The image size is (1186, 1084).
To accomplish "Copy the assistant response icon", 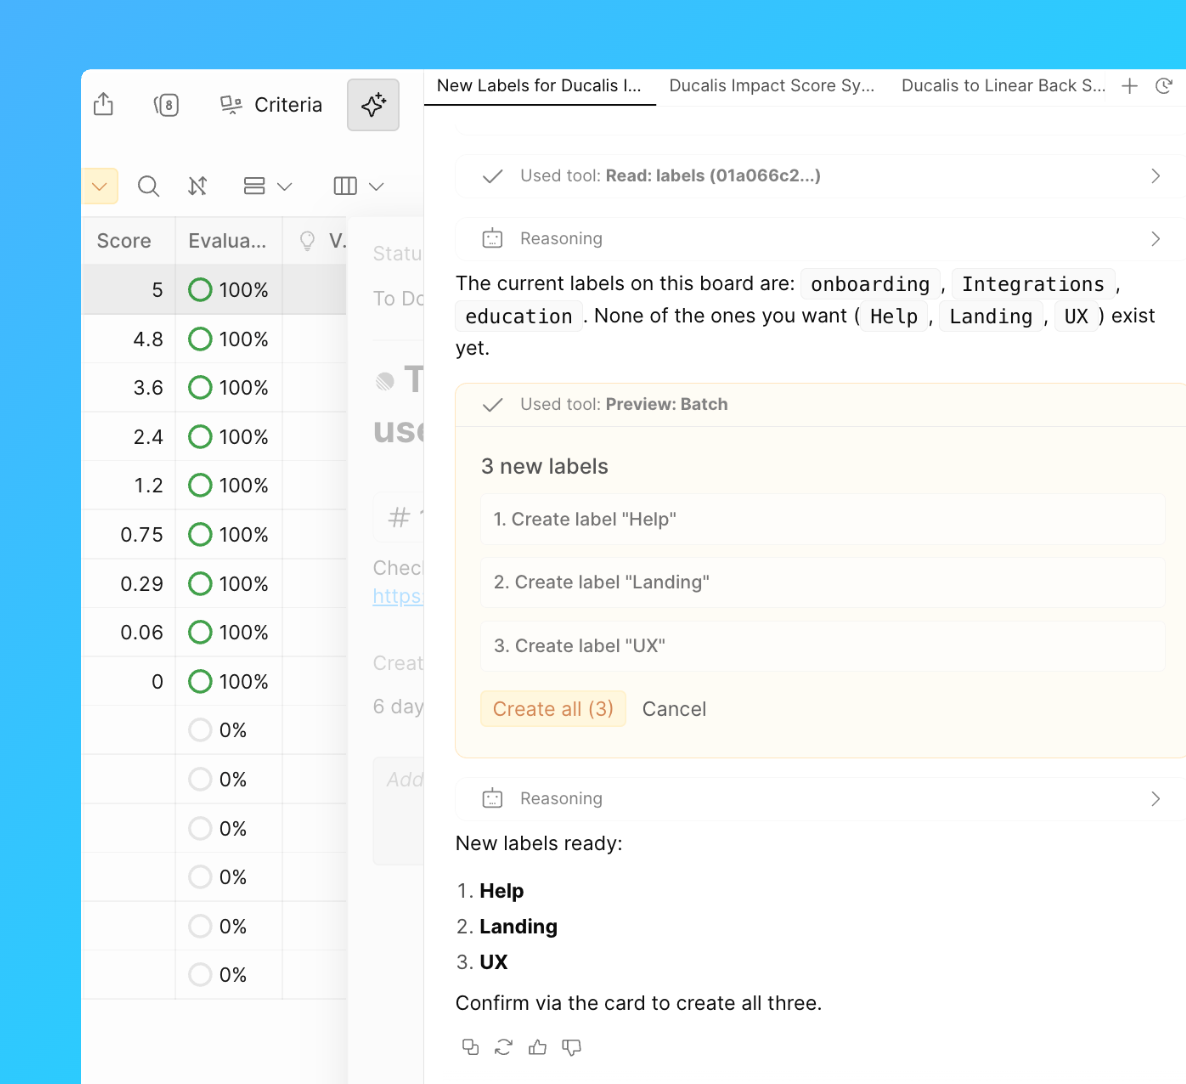I will (470, 1047).
